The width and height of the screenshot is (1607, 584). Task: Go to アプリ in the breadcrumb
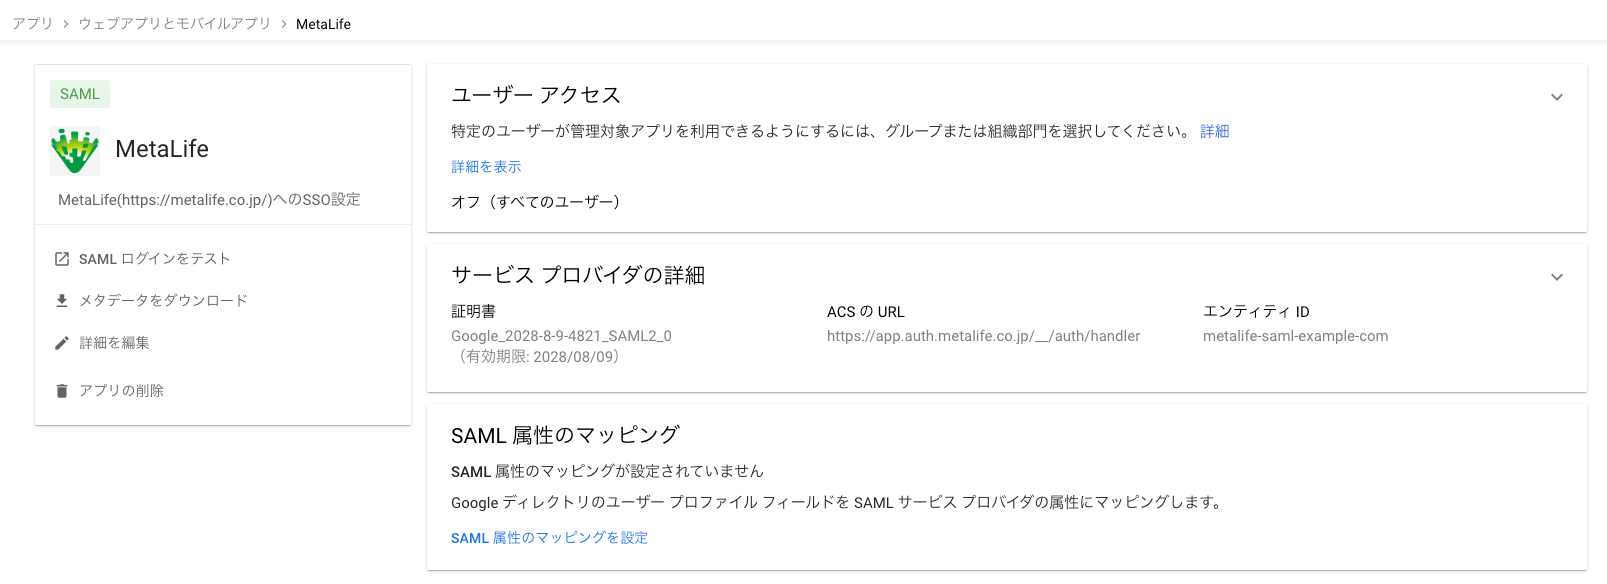[32, 24]
